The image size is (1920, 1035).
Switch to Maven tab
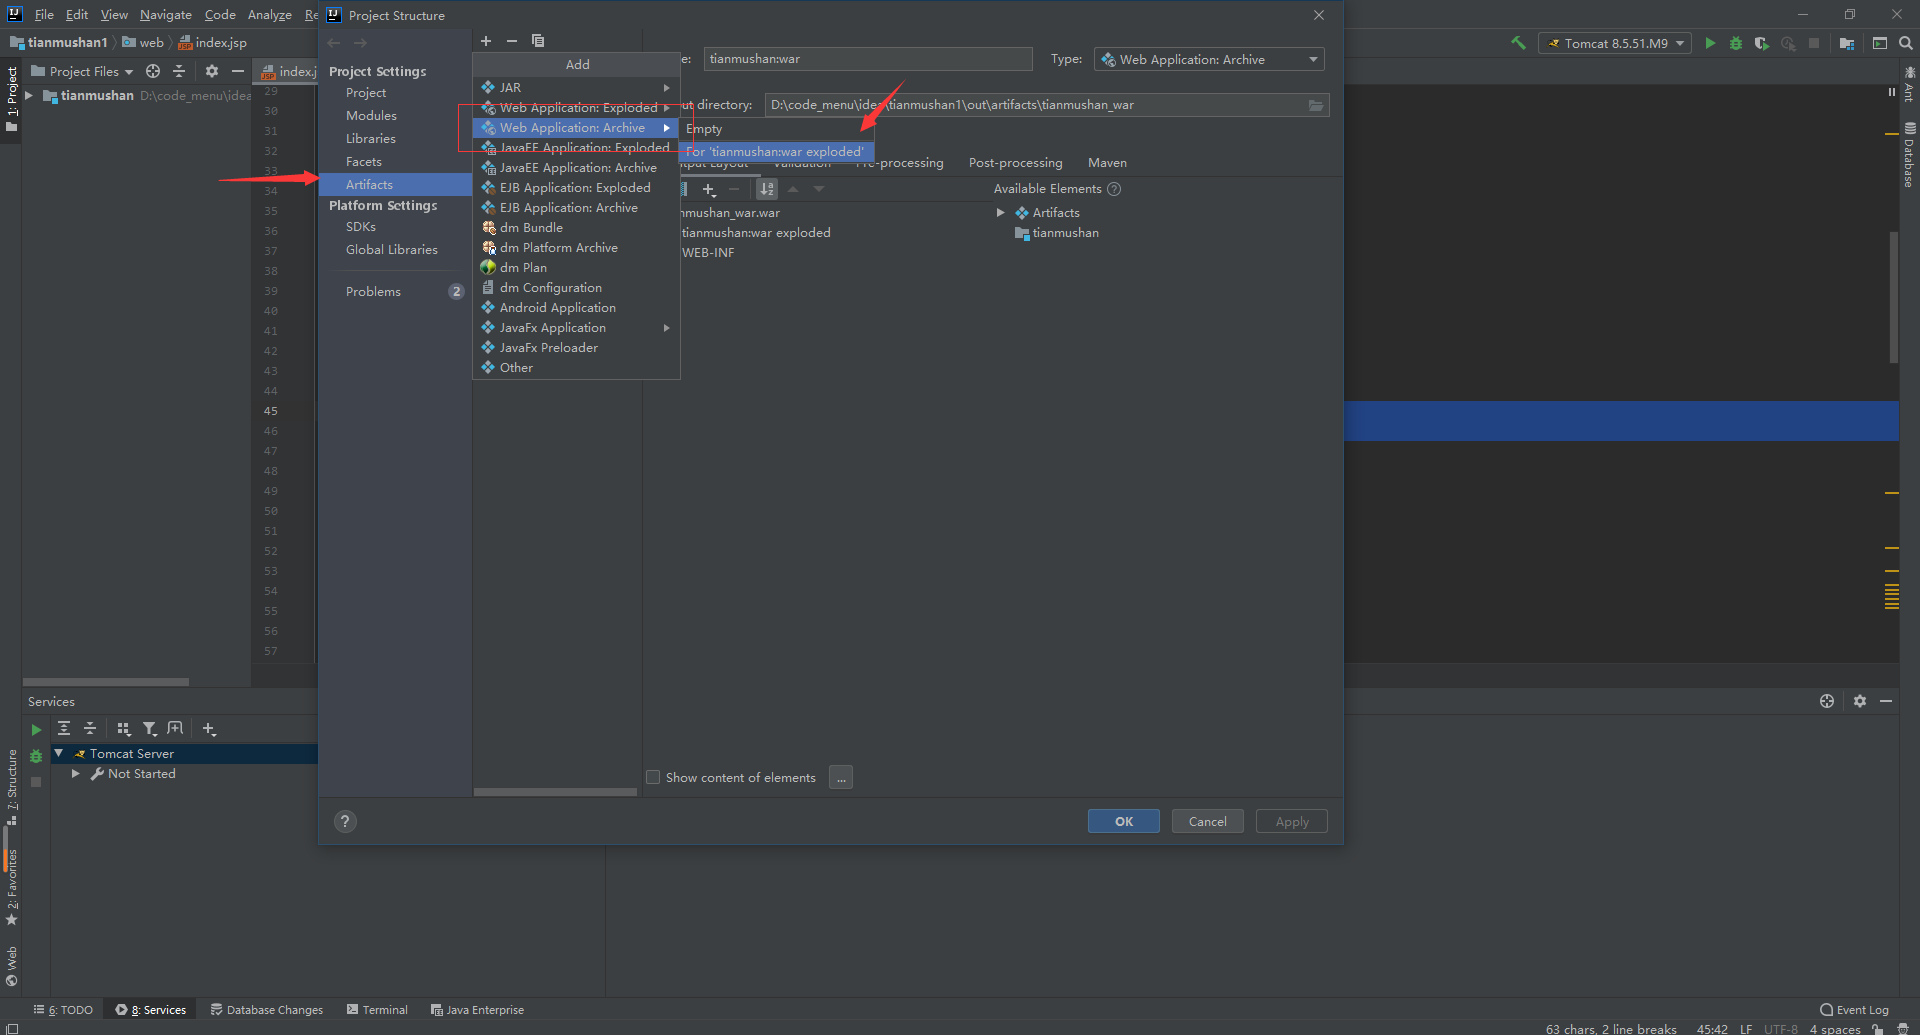pos(1107,163)
